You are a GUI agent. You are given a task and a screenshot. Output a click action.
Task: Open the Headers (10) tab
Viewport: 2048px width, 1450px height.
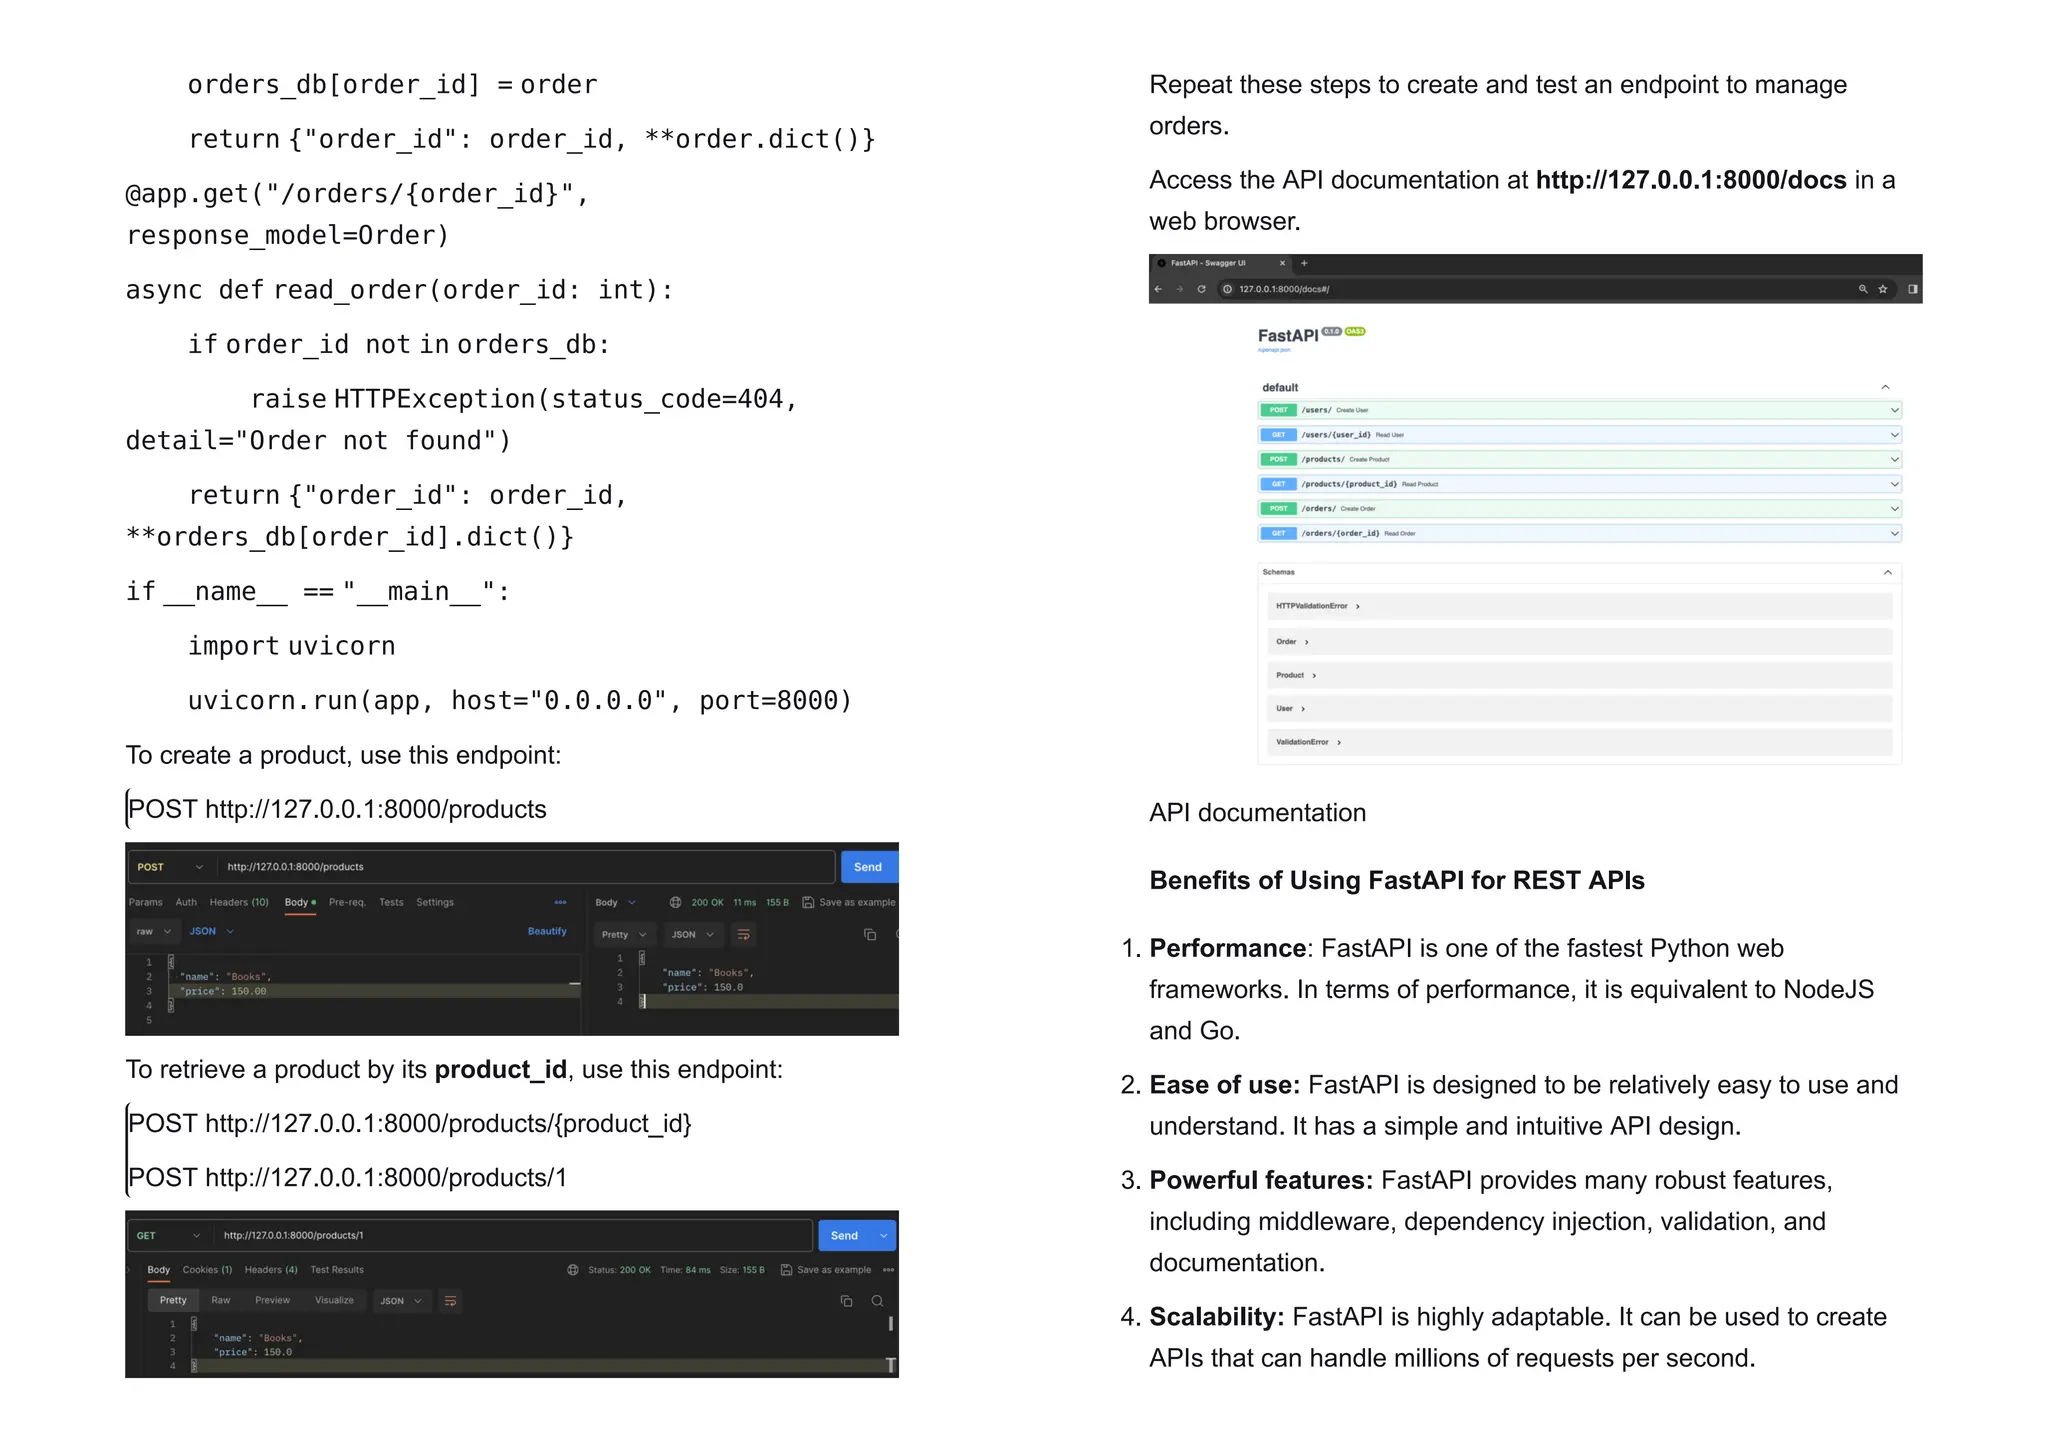(239, 902)
